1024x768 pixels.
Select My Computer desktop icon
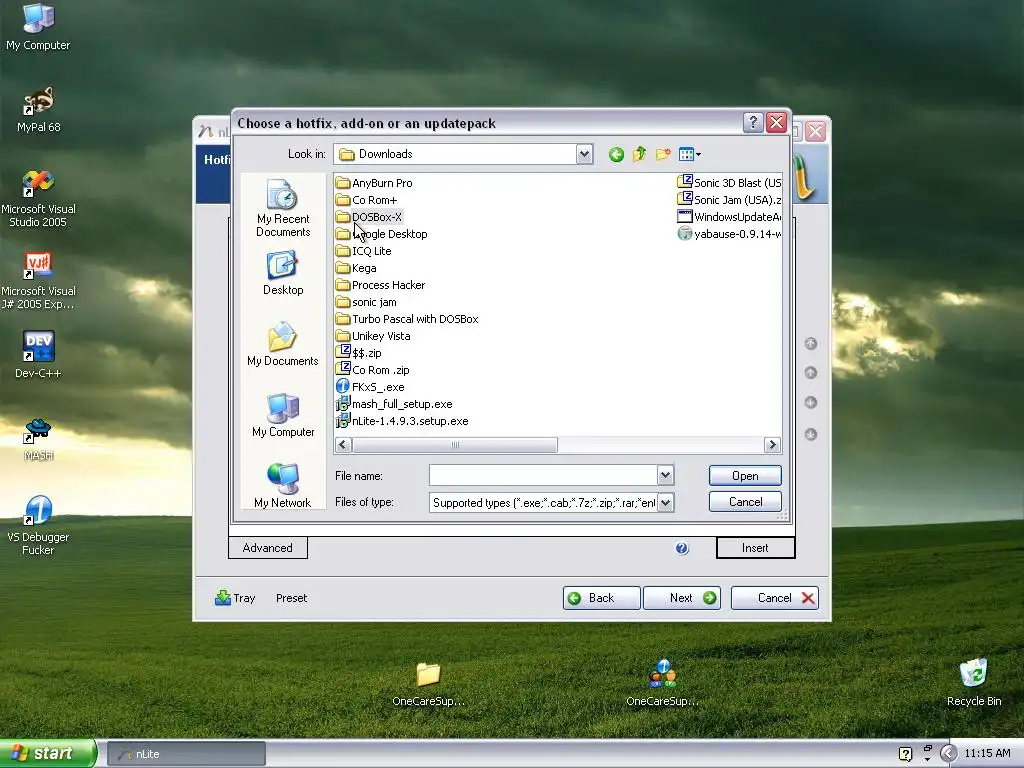(39, 27)
